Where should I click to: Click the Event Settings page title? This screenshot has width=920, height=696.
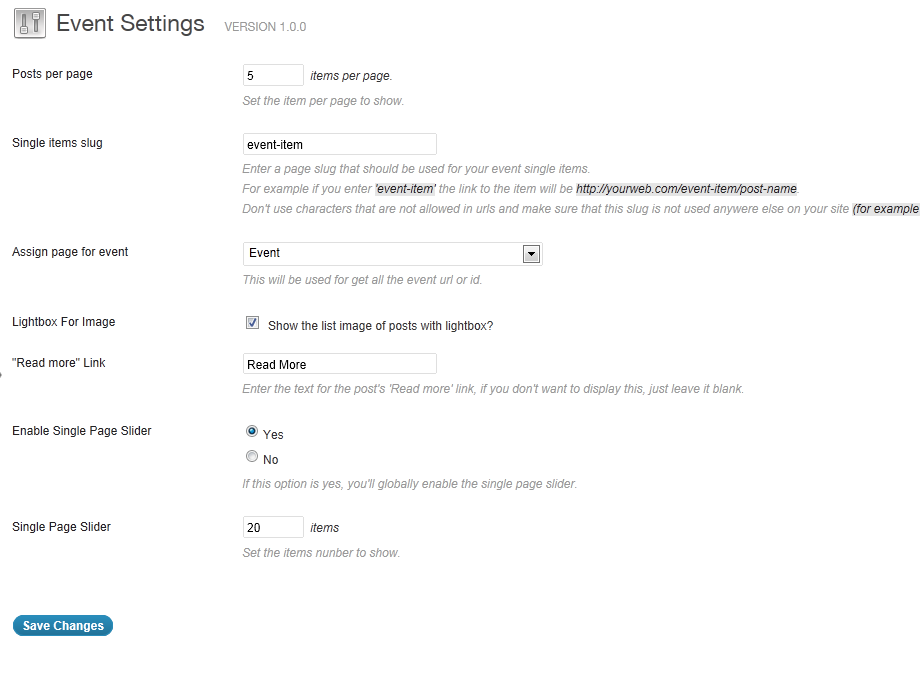tap(130, 23)
